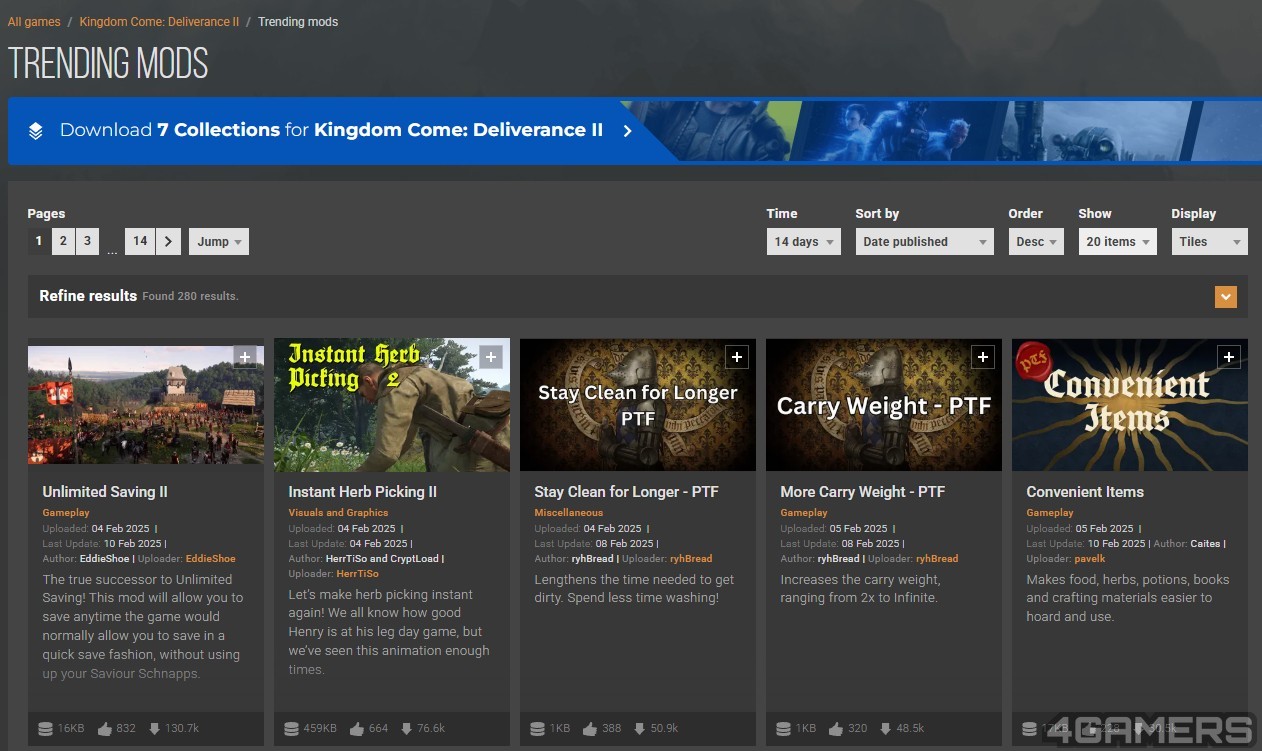Go to page 3 in the pagination
The width and height of the screenshot is (1262, 751).
(x=87, y=241)
